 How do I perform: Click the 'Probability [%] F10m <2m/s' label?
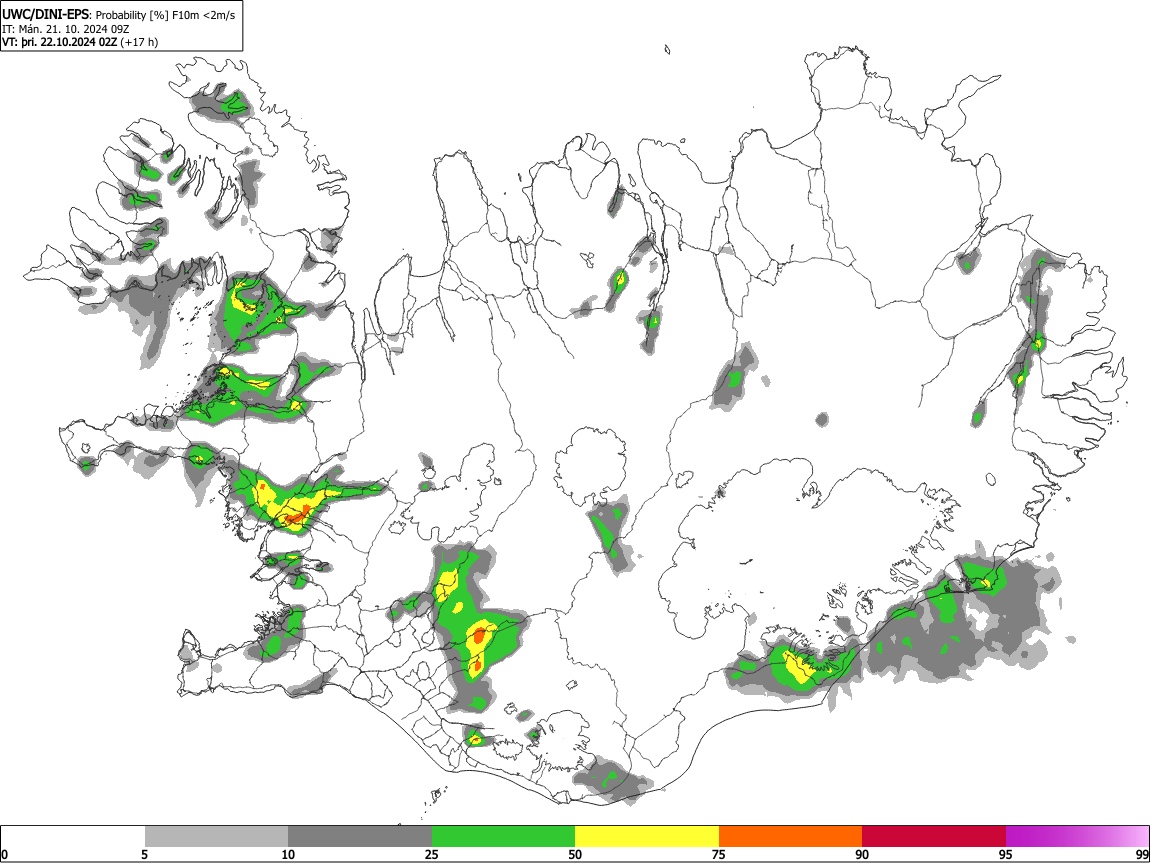166,15
